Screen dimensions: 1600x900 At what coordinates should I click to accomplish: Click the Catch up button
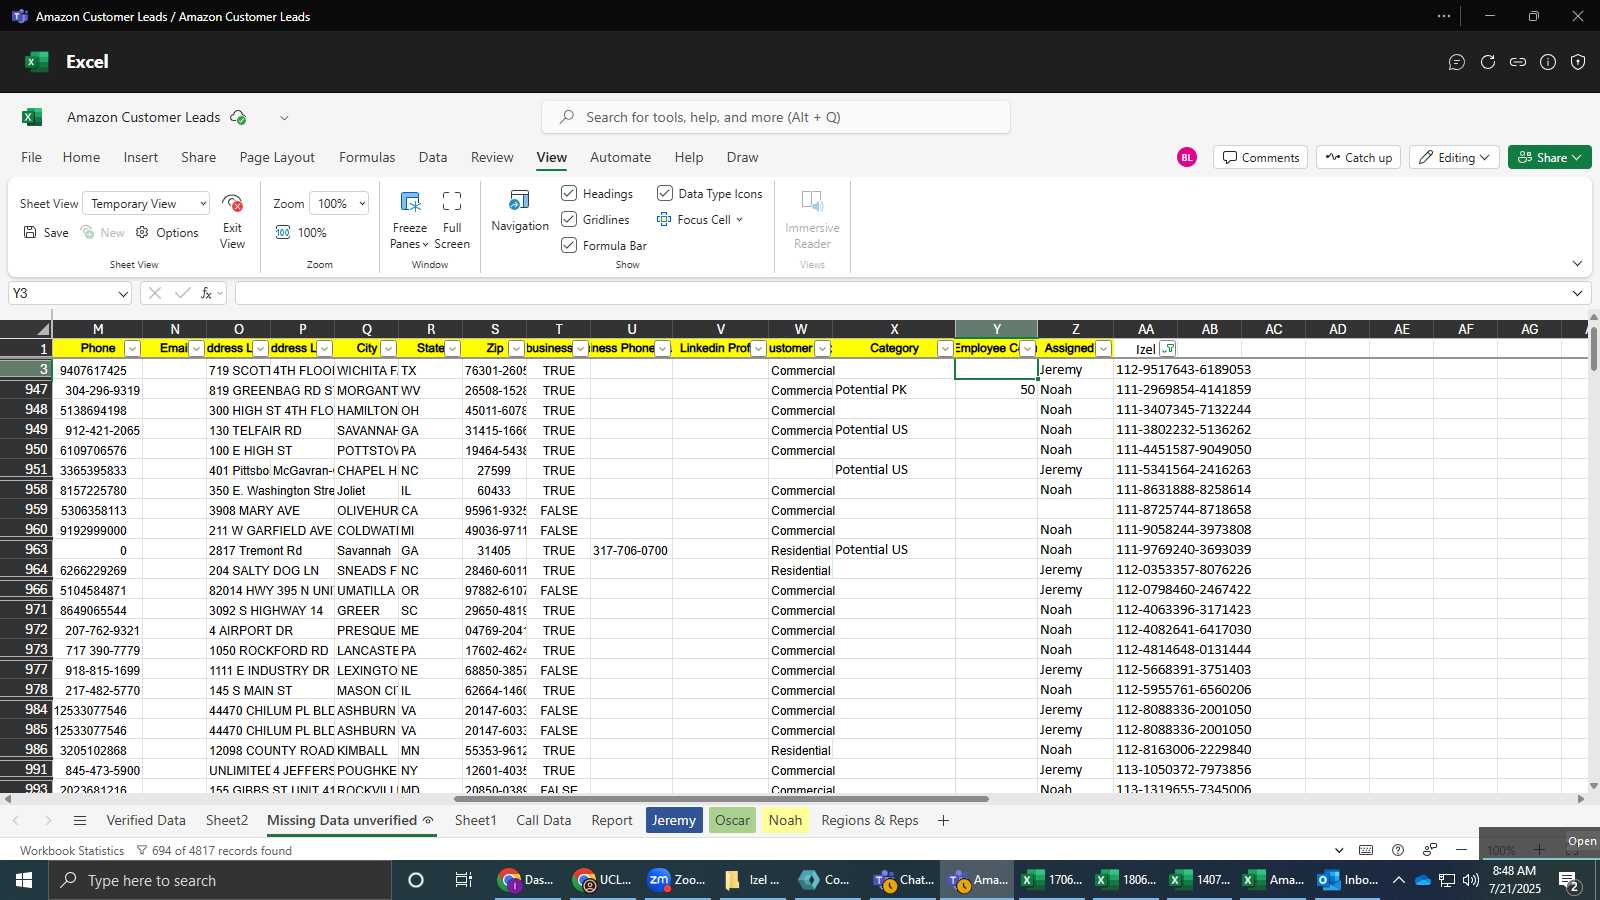[x=1358, y=157]
